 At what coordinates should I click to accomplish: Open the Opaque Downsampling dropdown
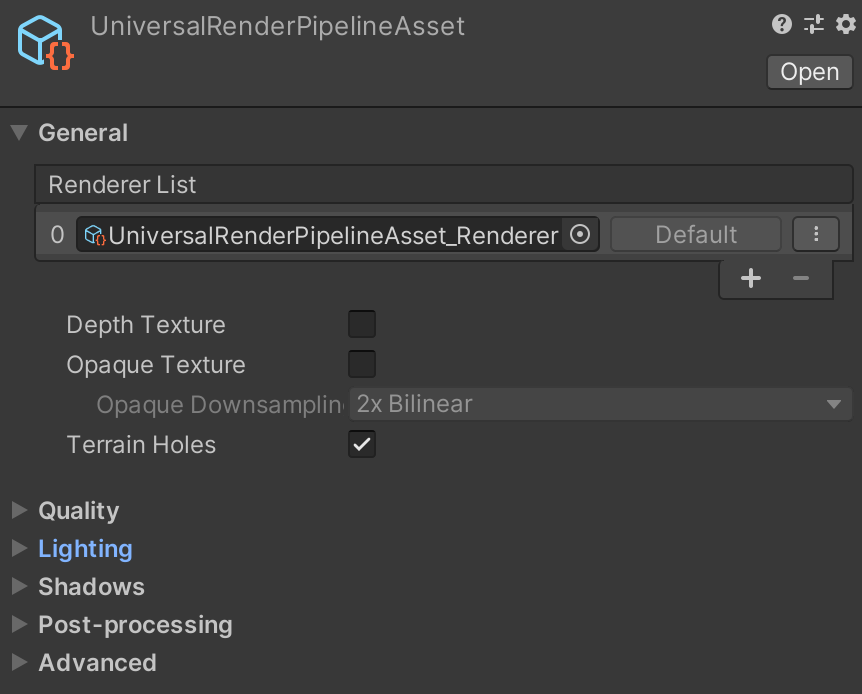click(600, 404)
